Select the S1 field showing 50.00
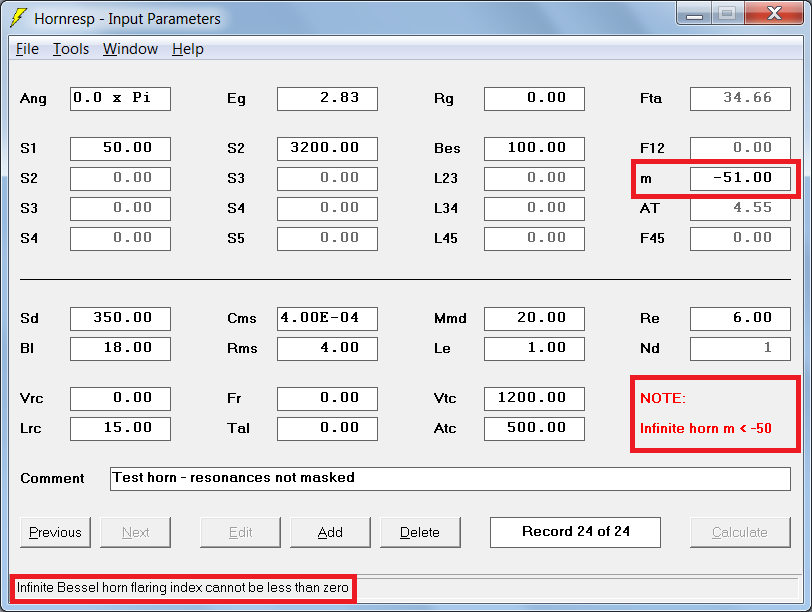812x612 pixels. 120,149
